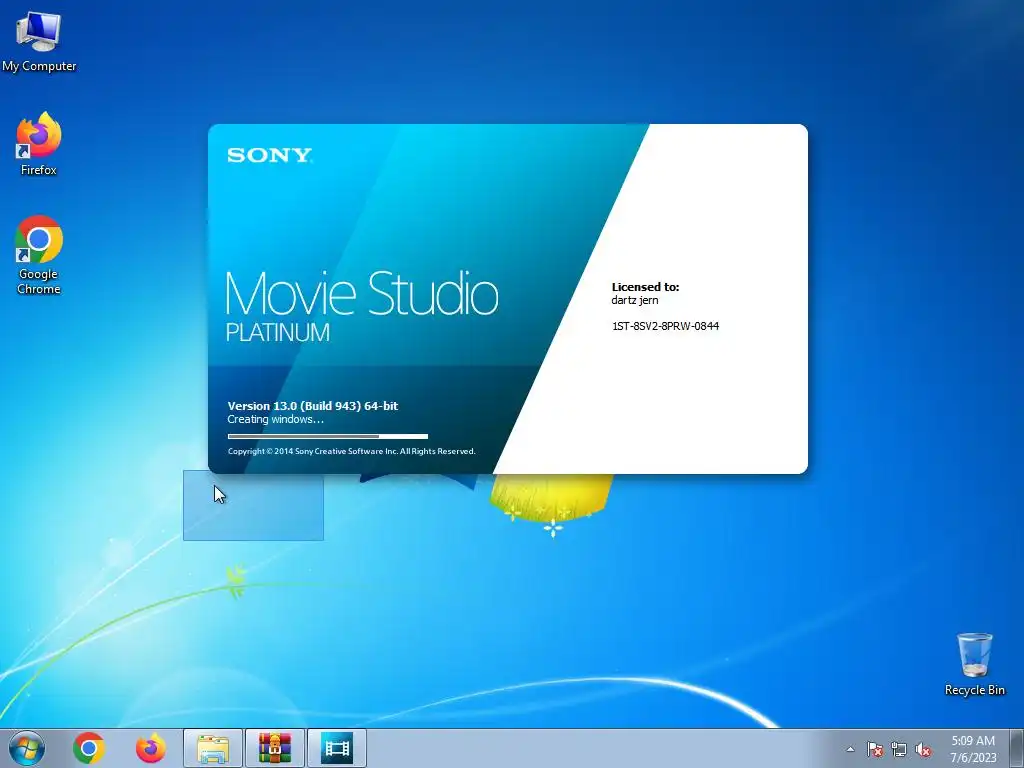Select the Google Chrome desktop shortcut

(39, 255)
